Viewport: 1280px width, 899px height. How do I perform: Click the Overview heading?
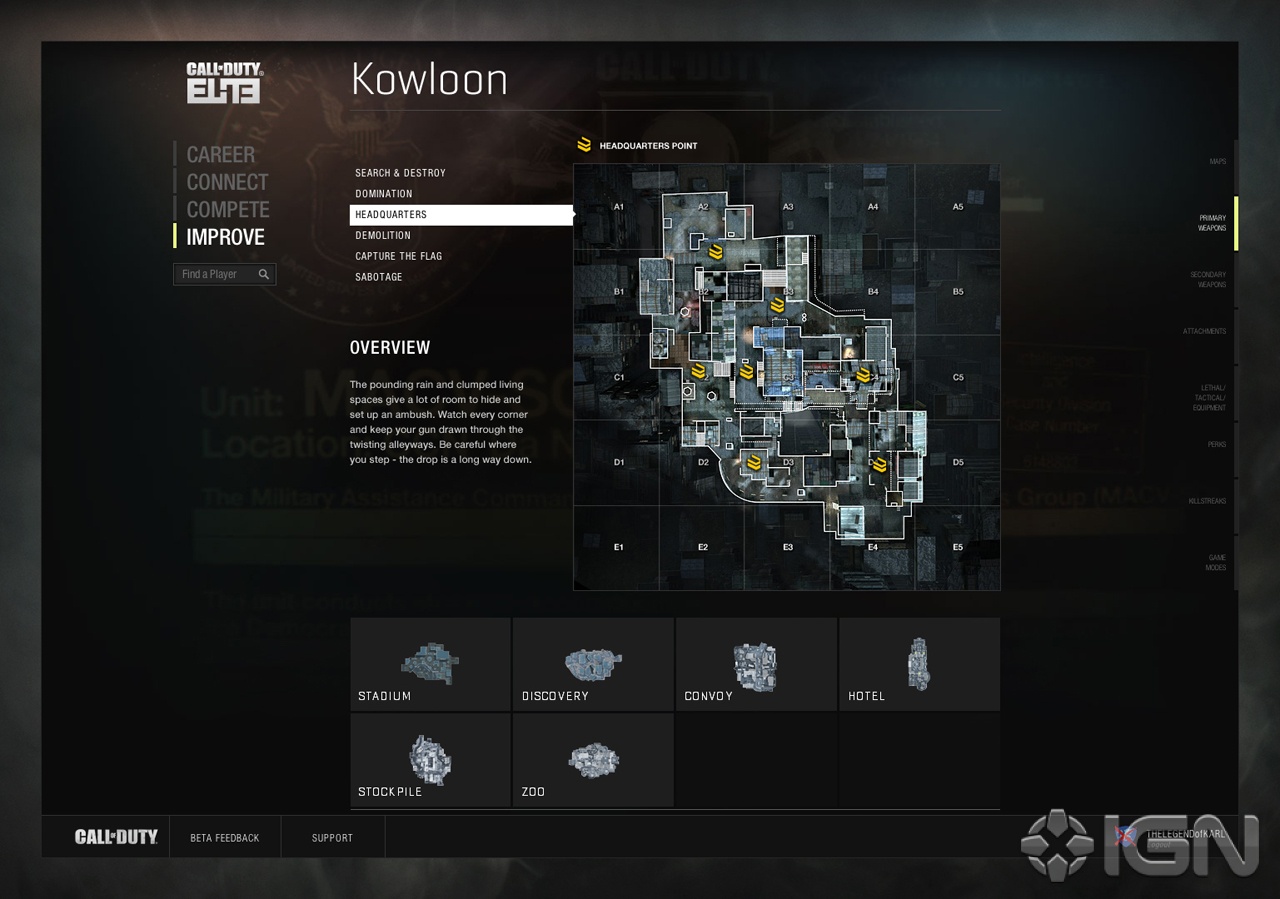tap(390, 348)
